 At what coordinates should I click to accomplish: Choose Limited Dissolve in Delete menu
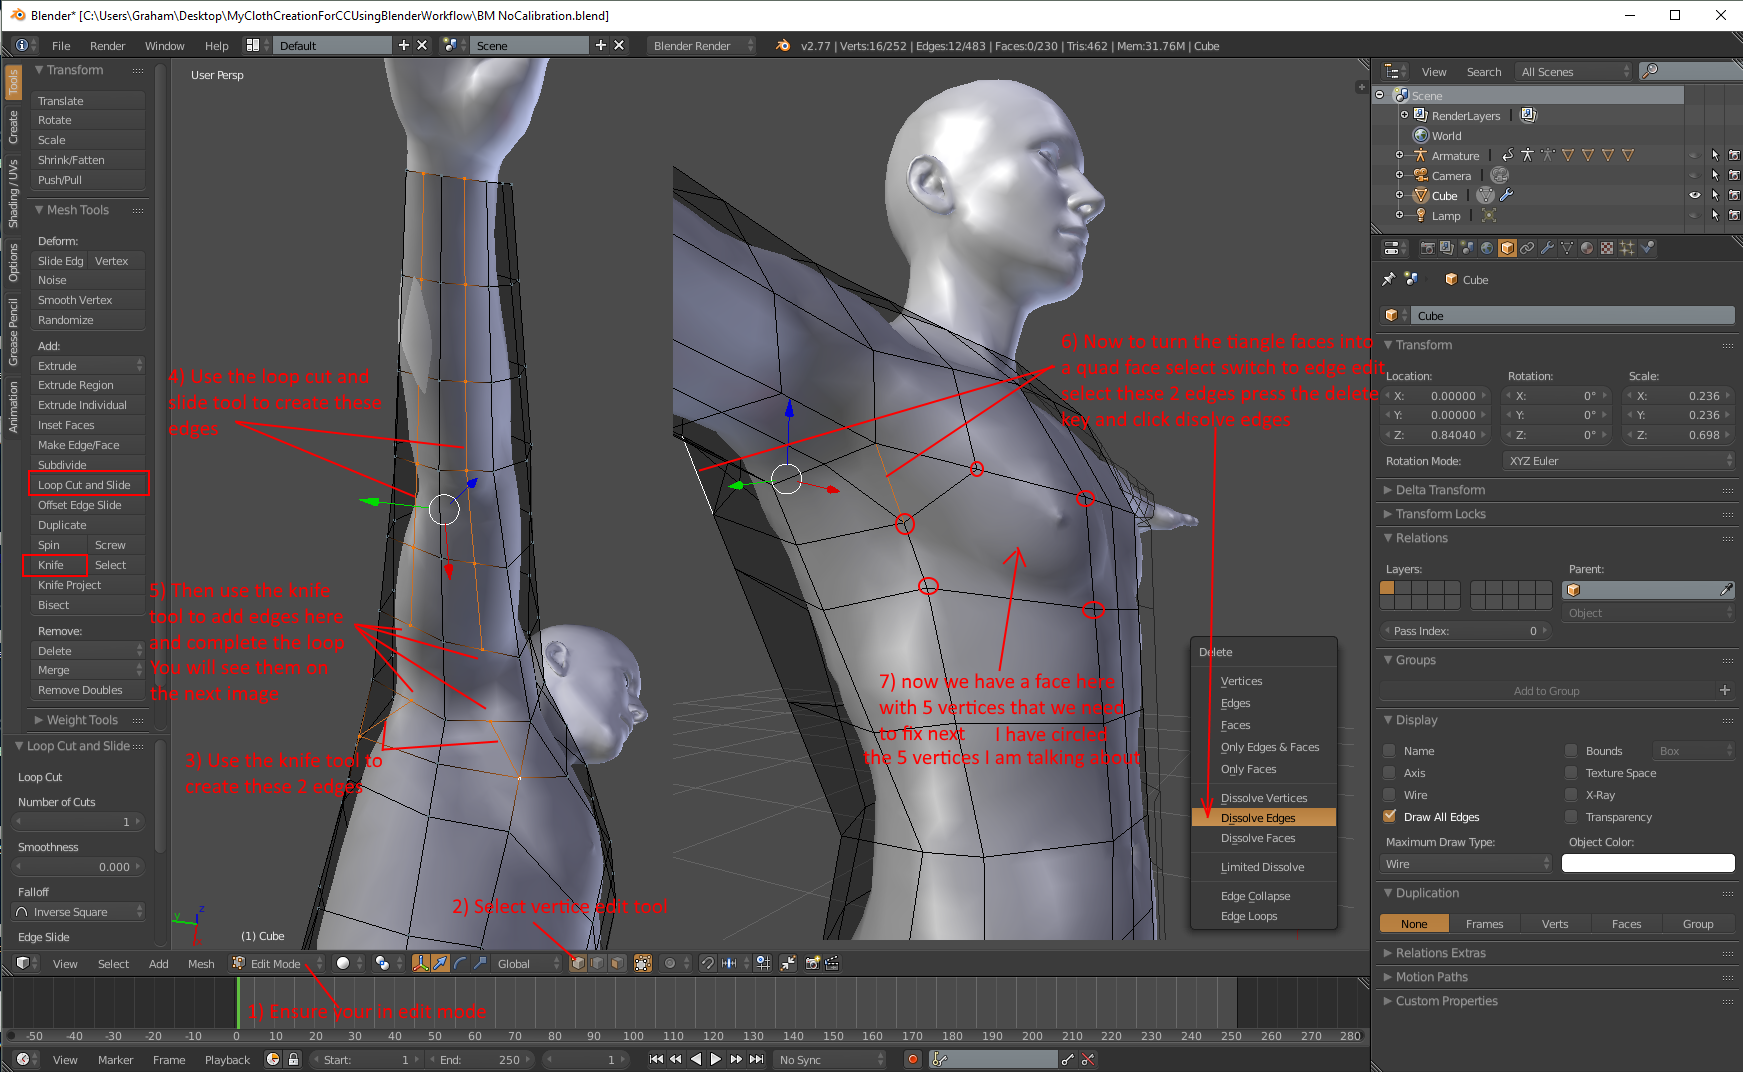tap(1264, 867)
